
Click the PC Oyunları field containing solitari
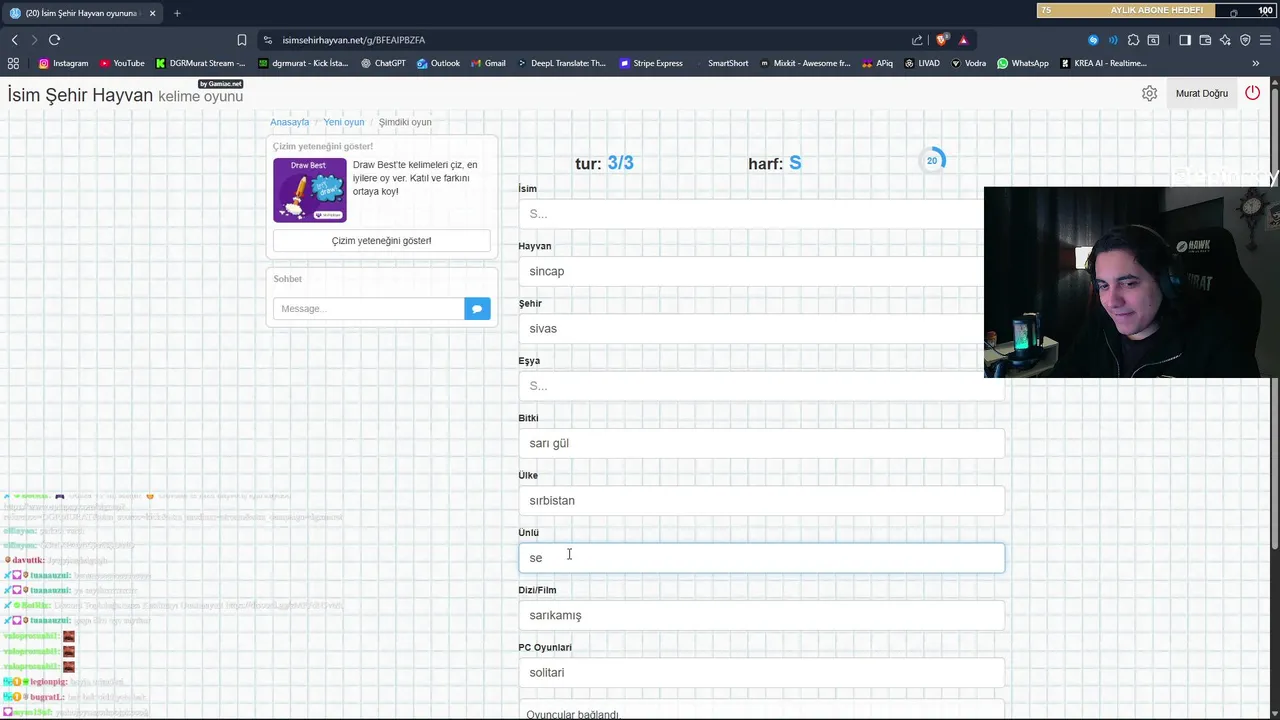tap(761, 673)
